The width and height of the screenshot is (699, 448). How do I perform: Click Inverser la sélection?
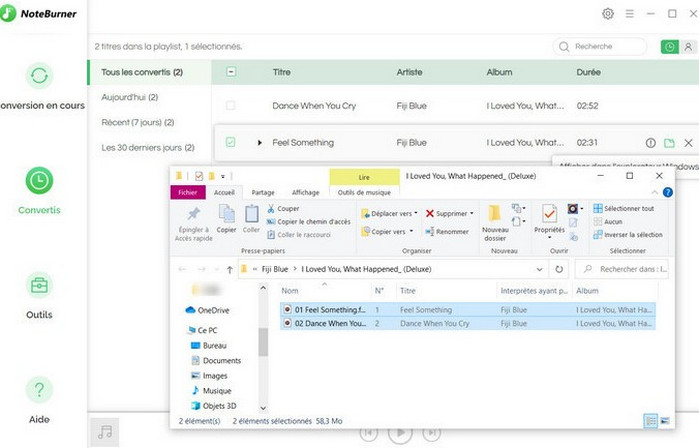coord(628,234)
